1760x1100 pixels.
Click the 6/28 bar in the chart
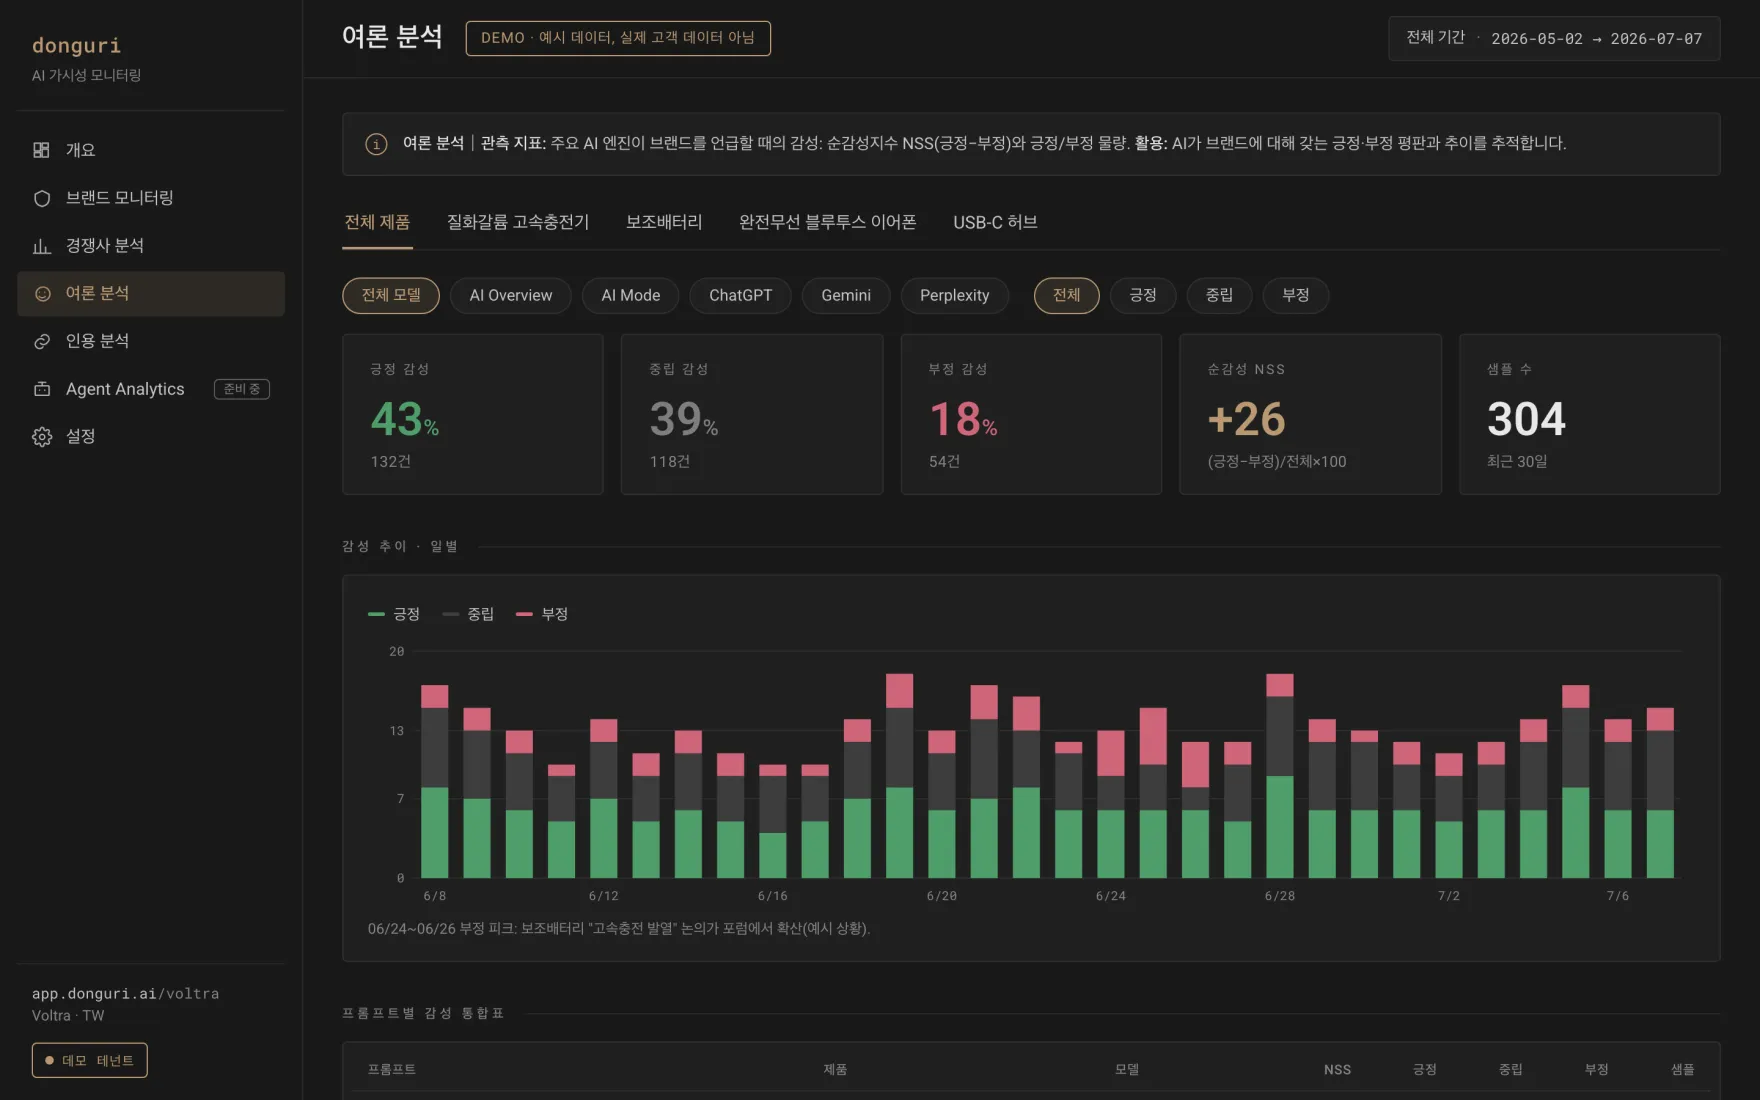(1280, 776)
